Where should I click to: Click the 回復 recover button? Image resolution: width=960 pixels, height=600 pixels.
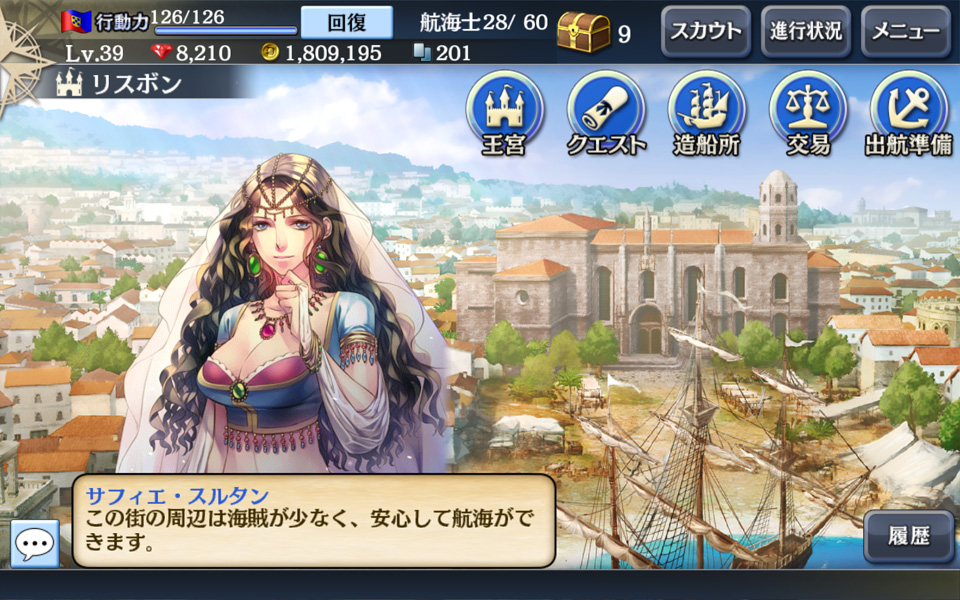click(347, 23)
